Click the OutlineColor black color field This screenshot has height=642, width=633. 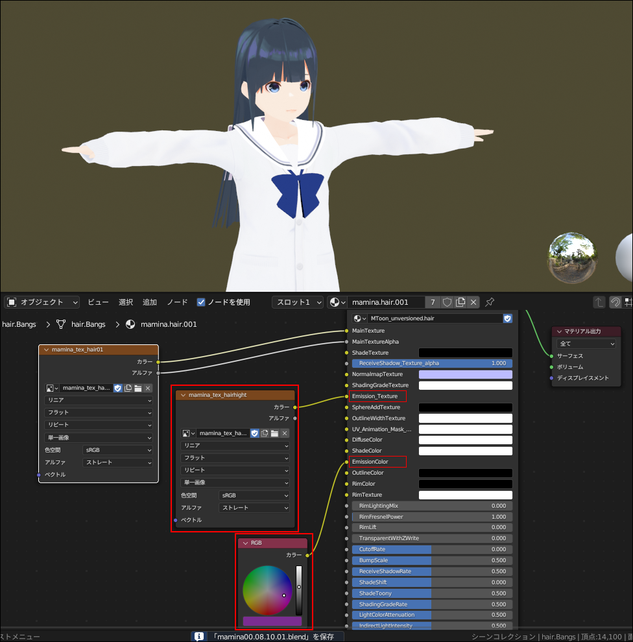click(x=465, y=473)
